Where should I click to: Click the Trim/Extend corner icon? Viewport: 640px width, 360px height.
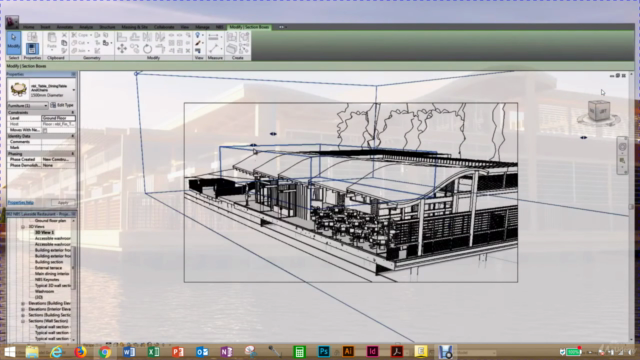tap(160, 49)
